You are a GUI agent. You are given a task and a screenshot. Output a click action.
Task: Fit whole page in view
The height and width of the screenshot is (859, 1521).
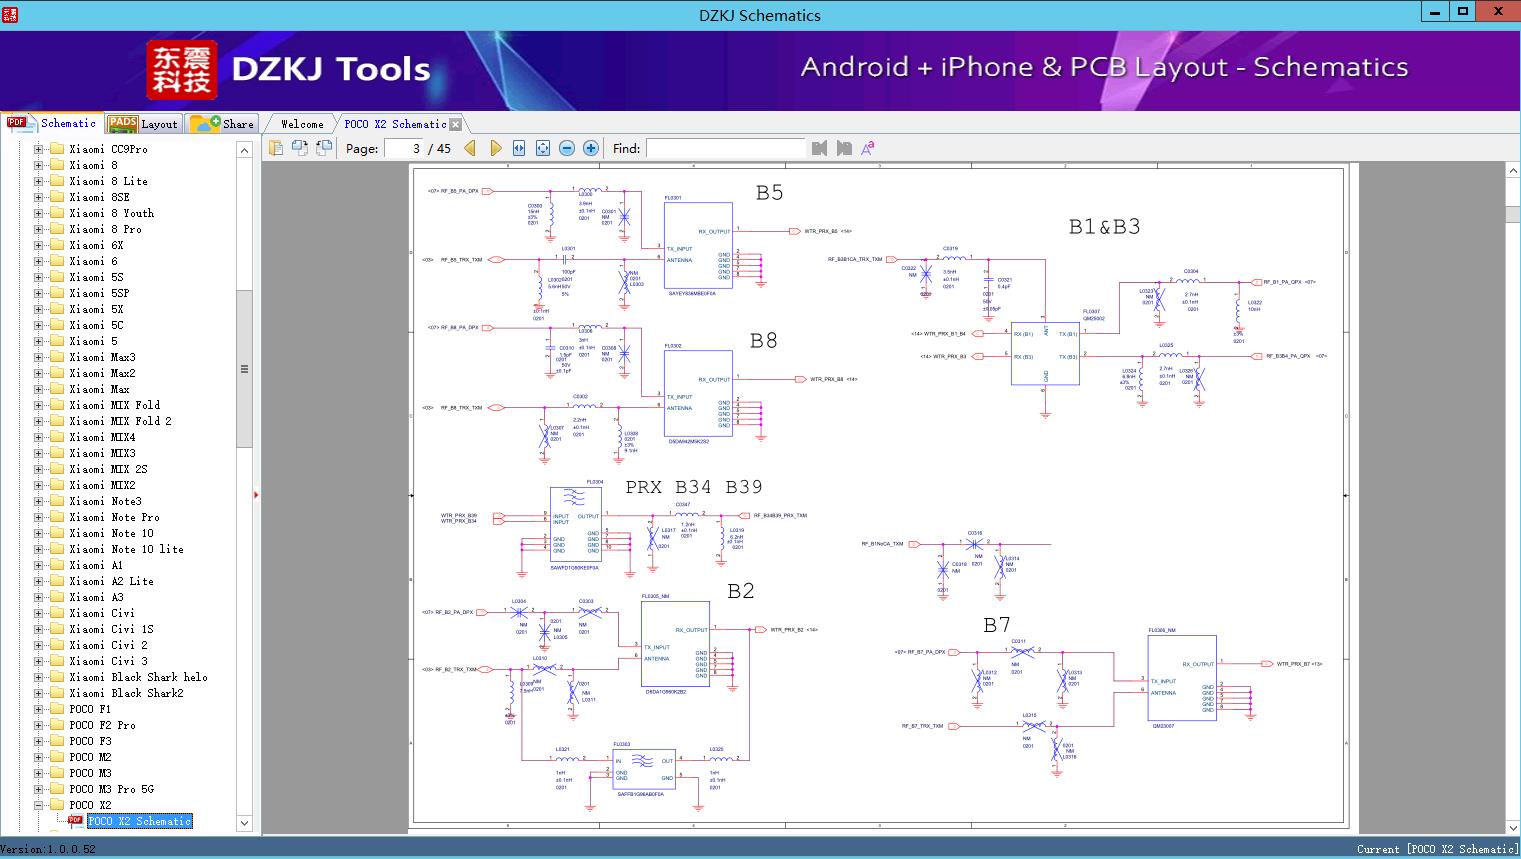543,148
